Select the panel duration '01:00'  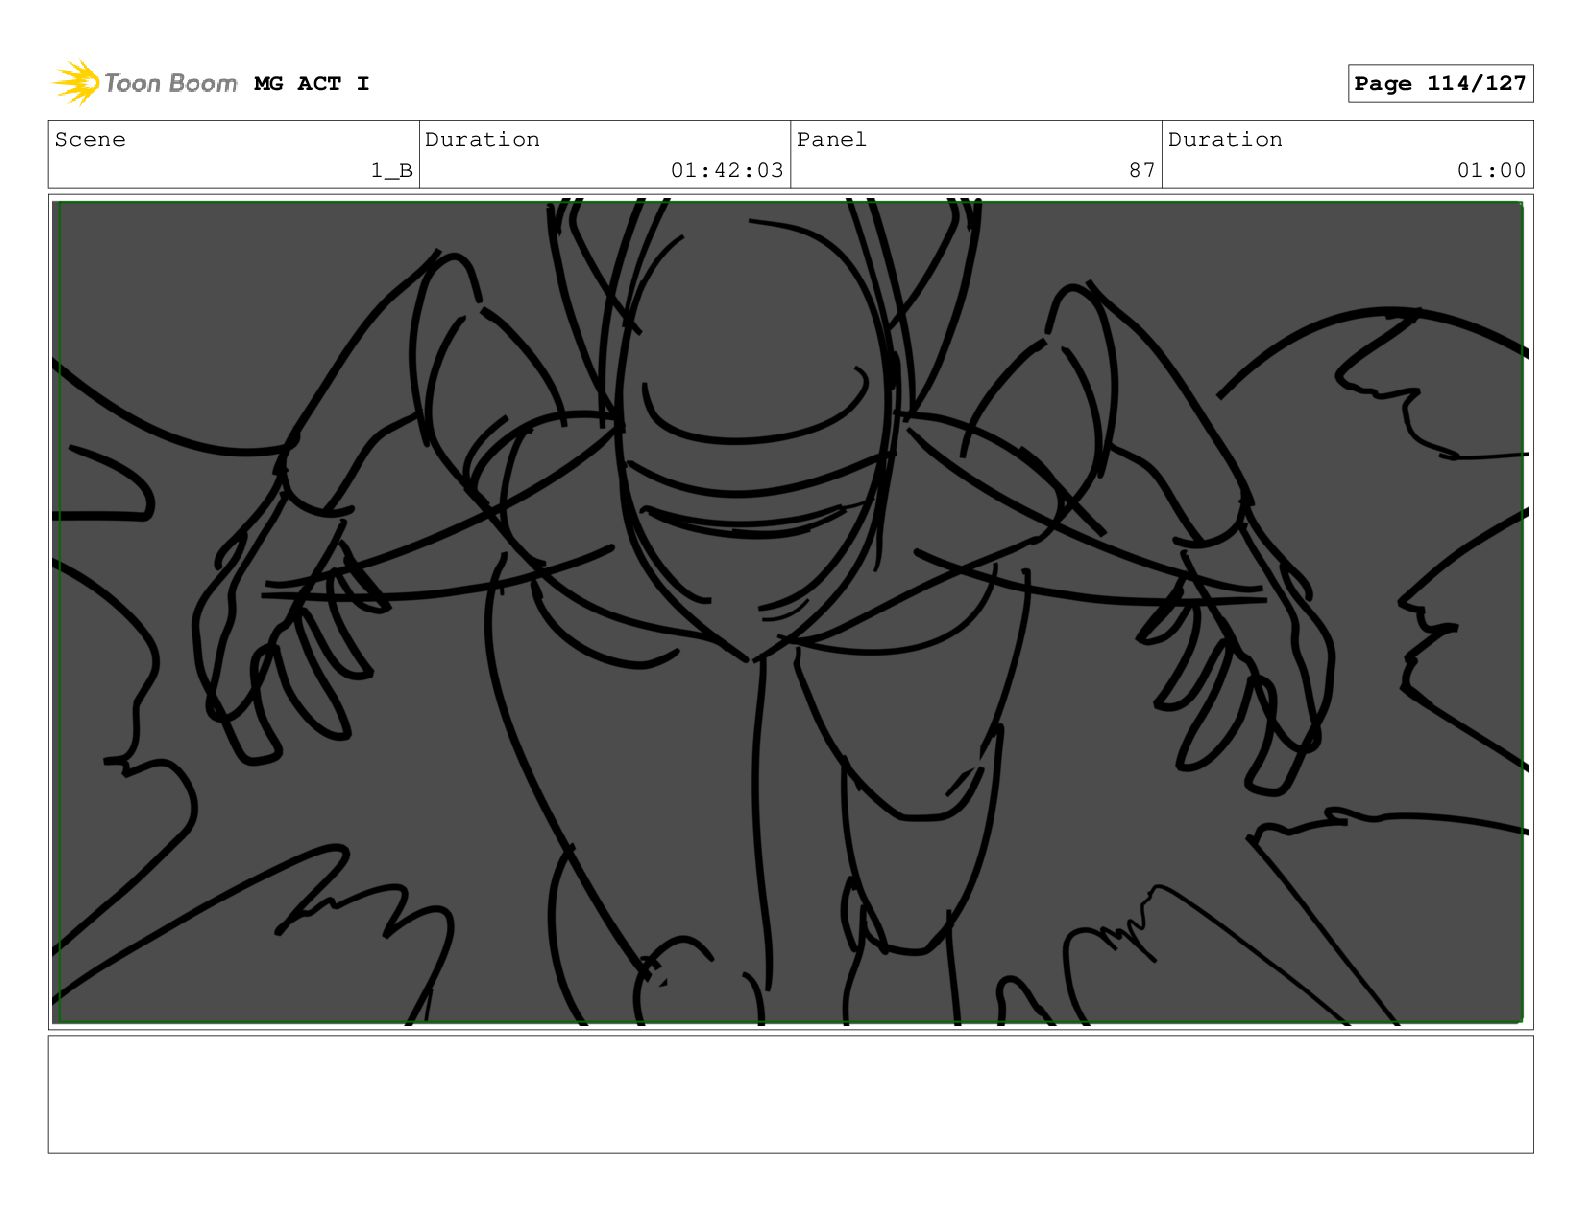tap(1491, 171)
